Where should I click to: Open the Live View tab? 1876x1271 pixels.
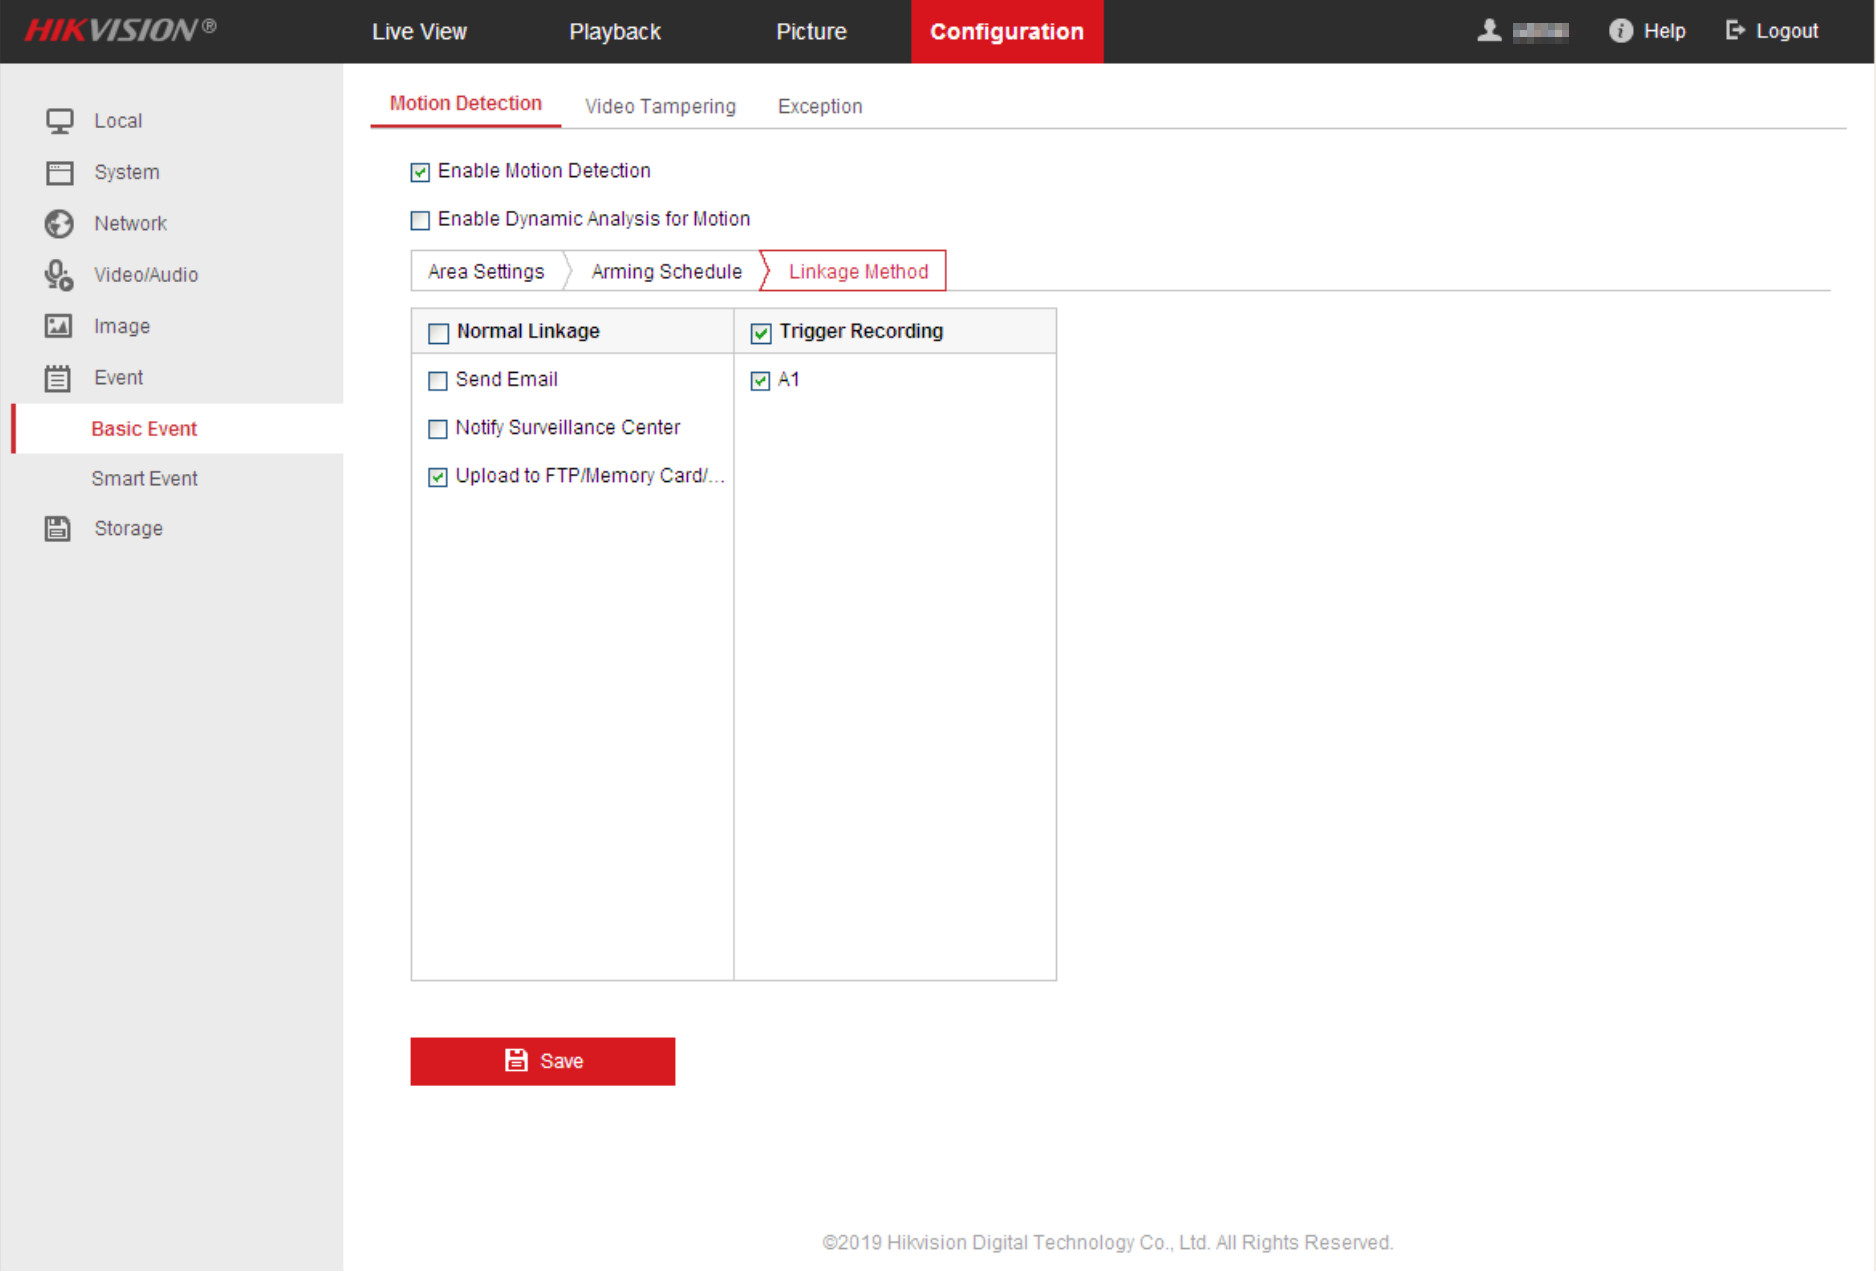pos(419,32)
